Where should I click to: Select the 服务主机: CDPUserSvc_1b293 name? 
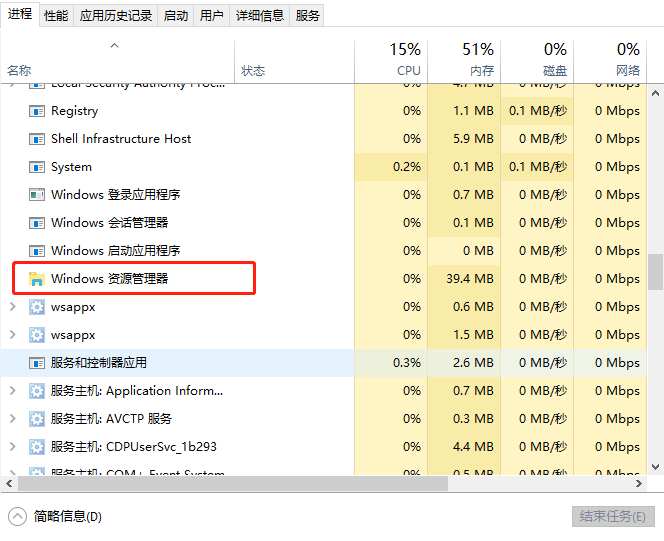point(134,447)
